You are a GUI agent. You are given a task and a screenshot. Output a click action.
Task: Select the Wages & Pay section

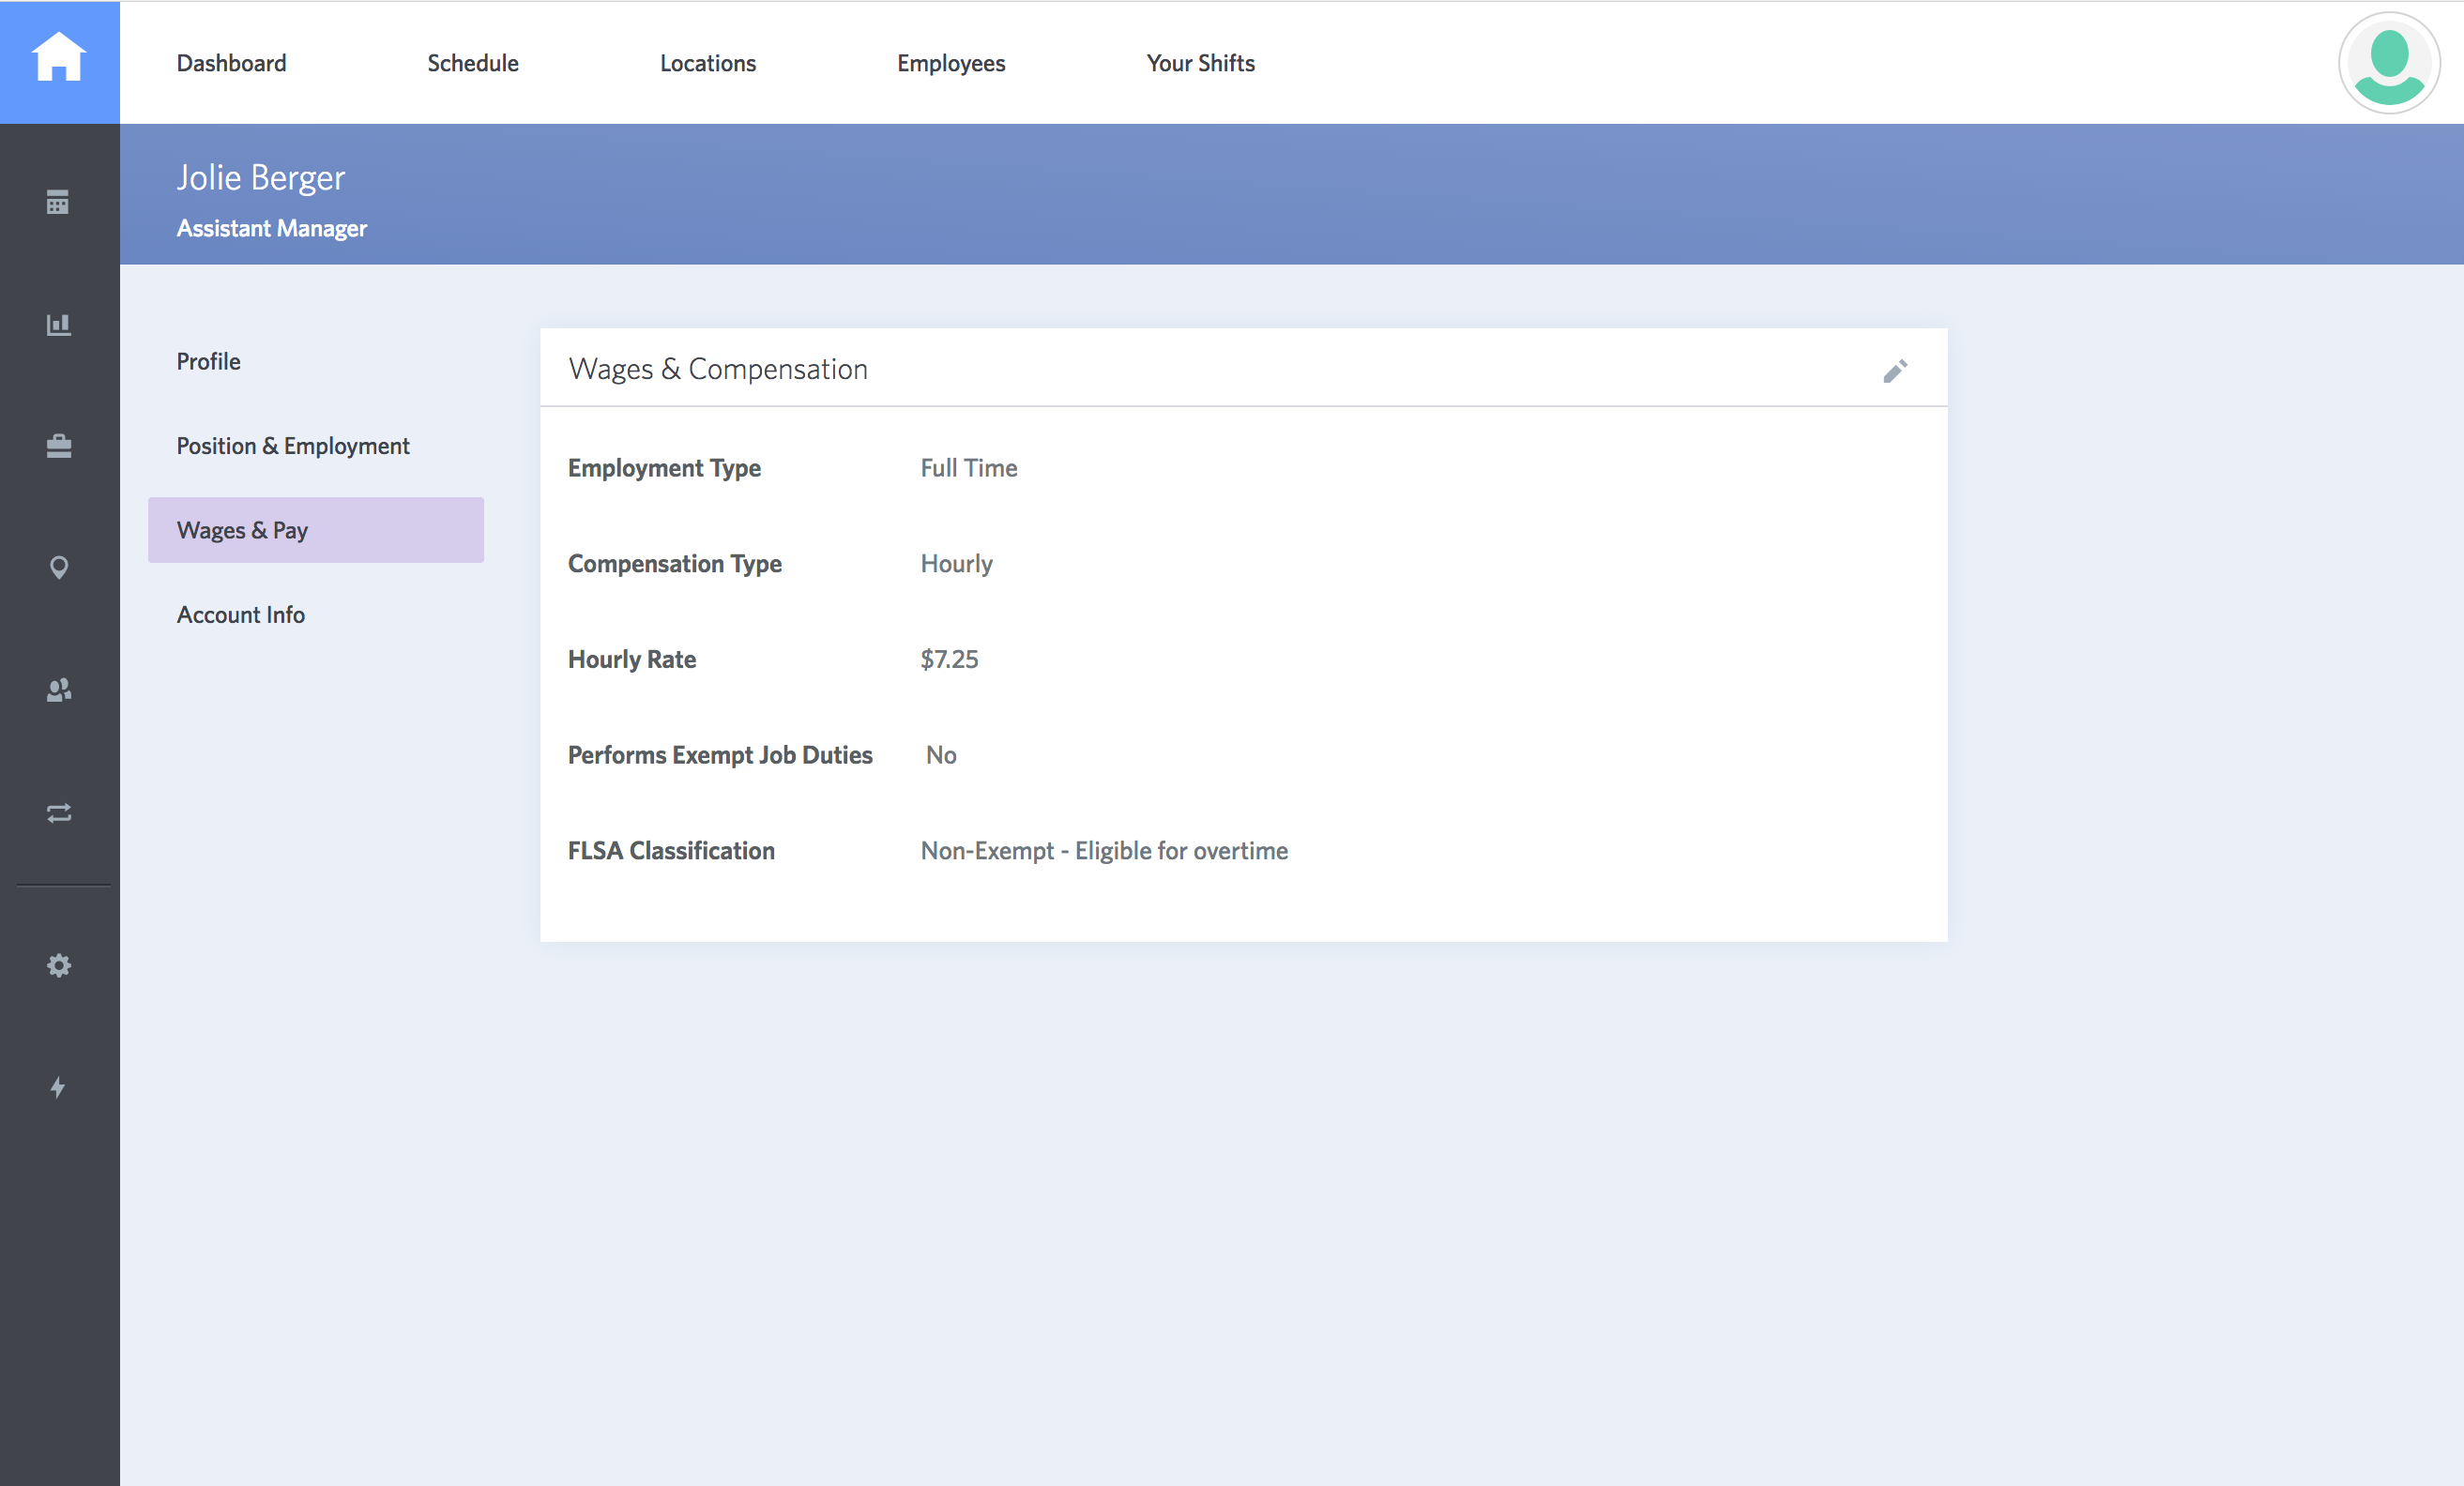pyautogui.click(x=316, y=530)
